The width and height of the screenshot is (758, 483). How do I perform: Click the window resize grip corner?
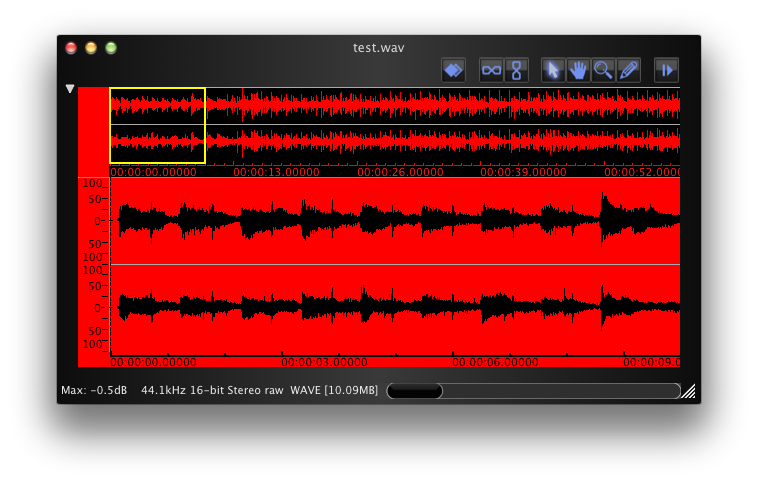coord(688,391)
